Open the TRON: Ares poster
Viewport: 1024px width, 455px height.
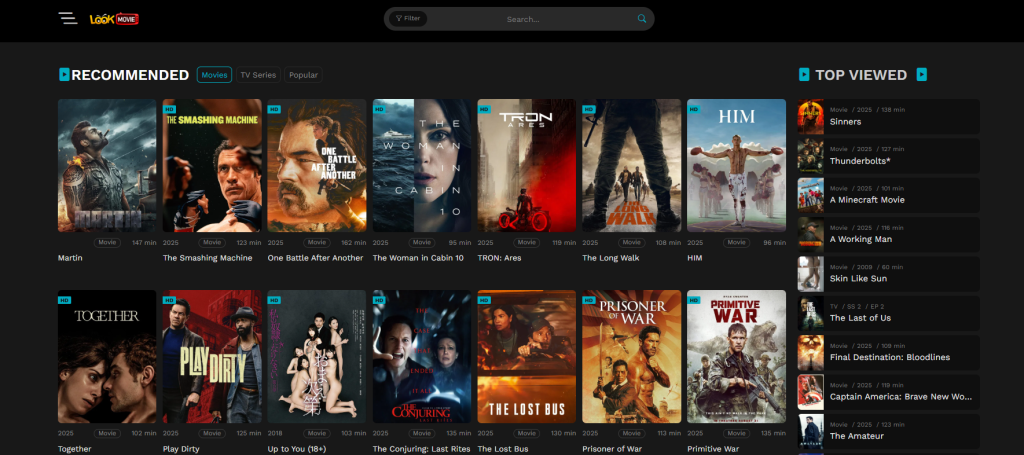tap(526, 166)
